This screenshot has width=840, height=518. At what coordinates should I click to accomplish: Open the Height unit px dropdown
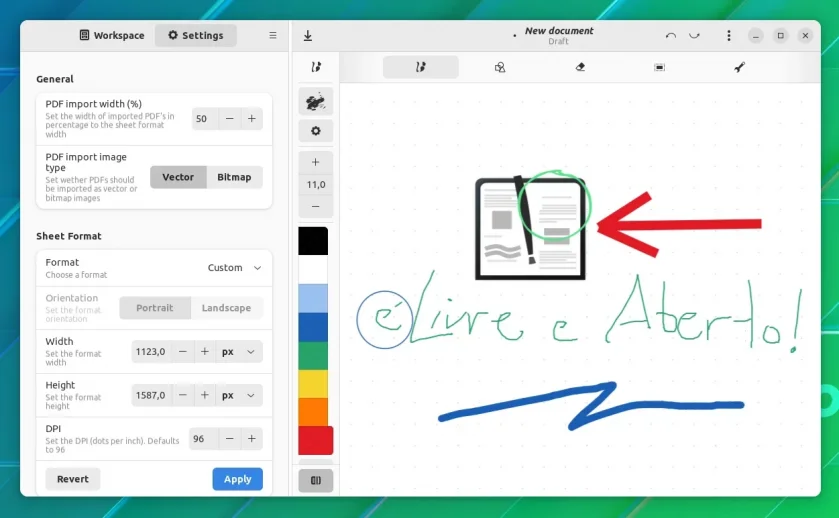[238, 395]
